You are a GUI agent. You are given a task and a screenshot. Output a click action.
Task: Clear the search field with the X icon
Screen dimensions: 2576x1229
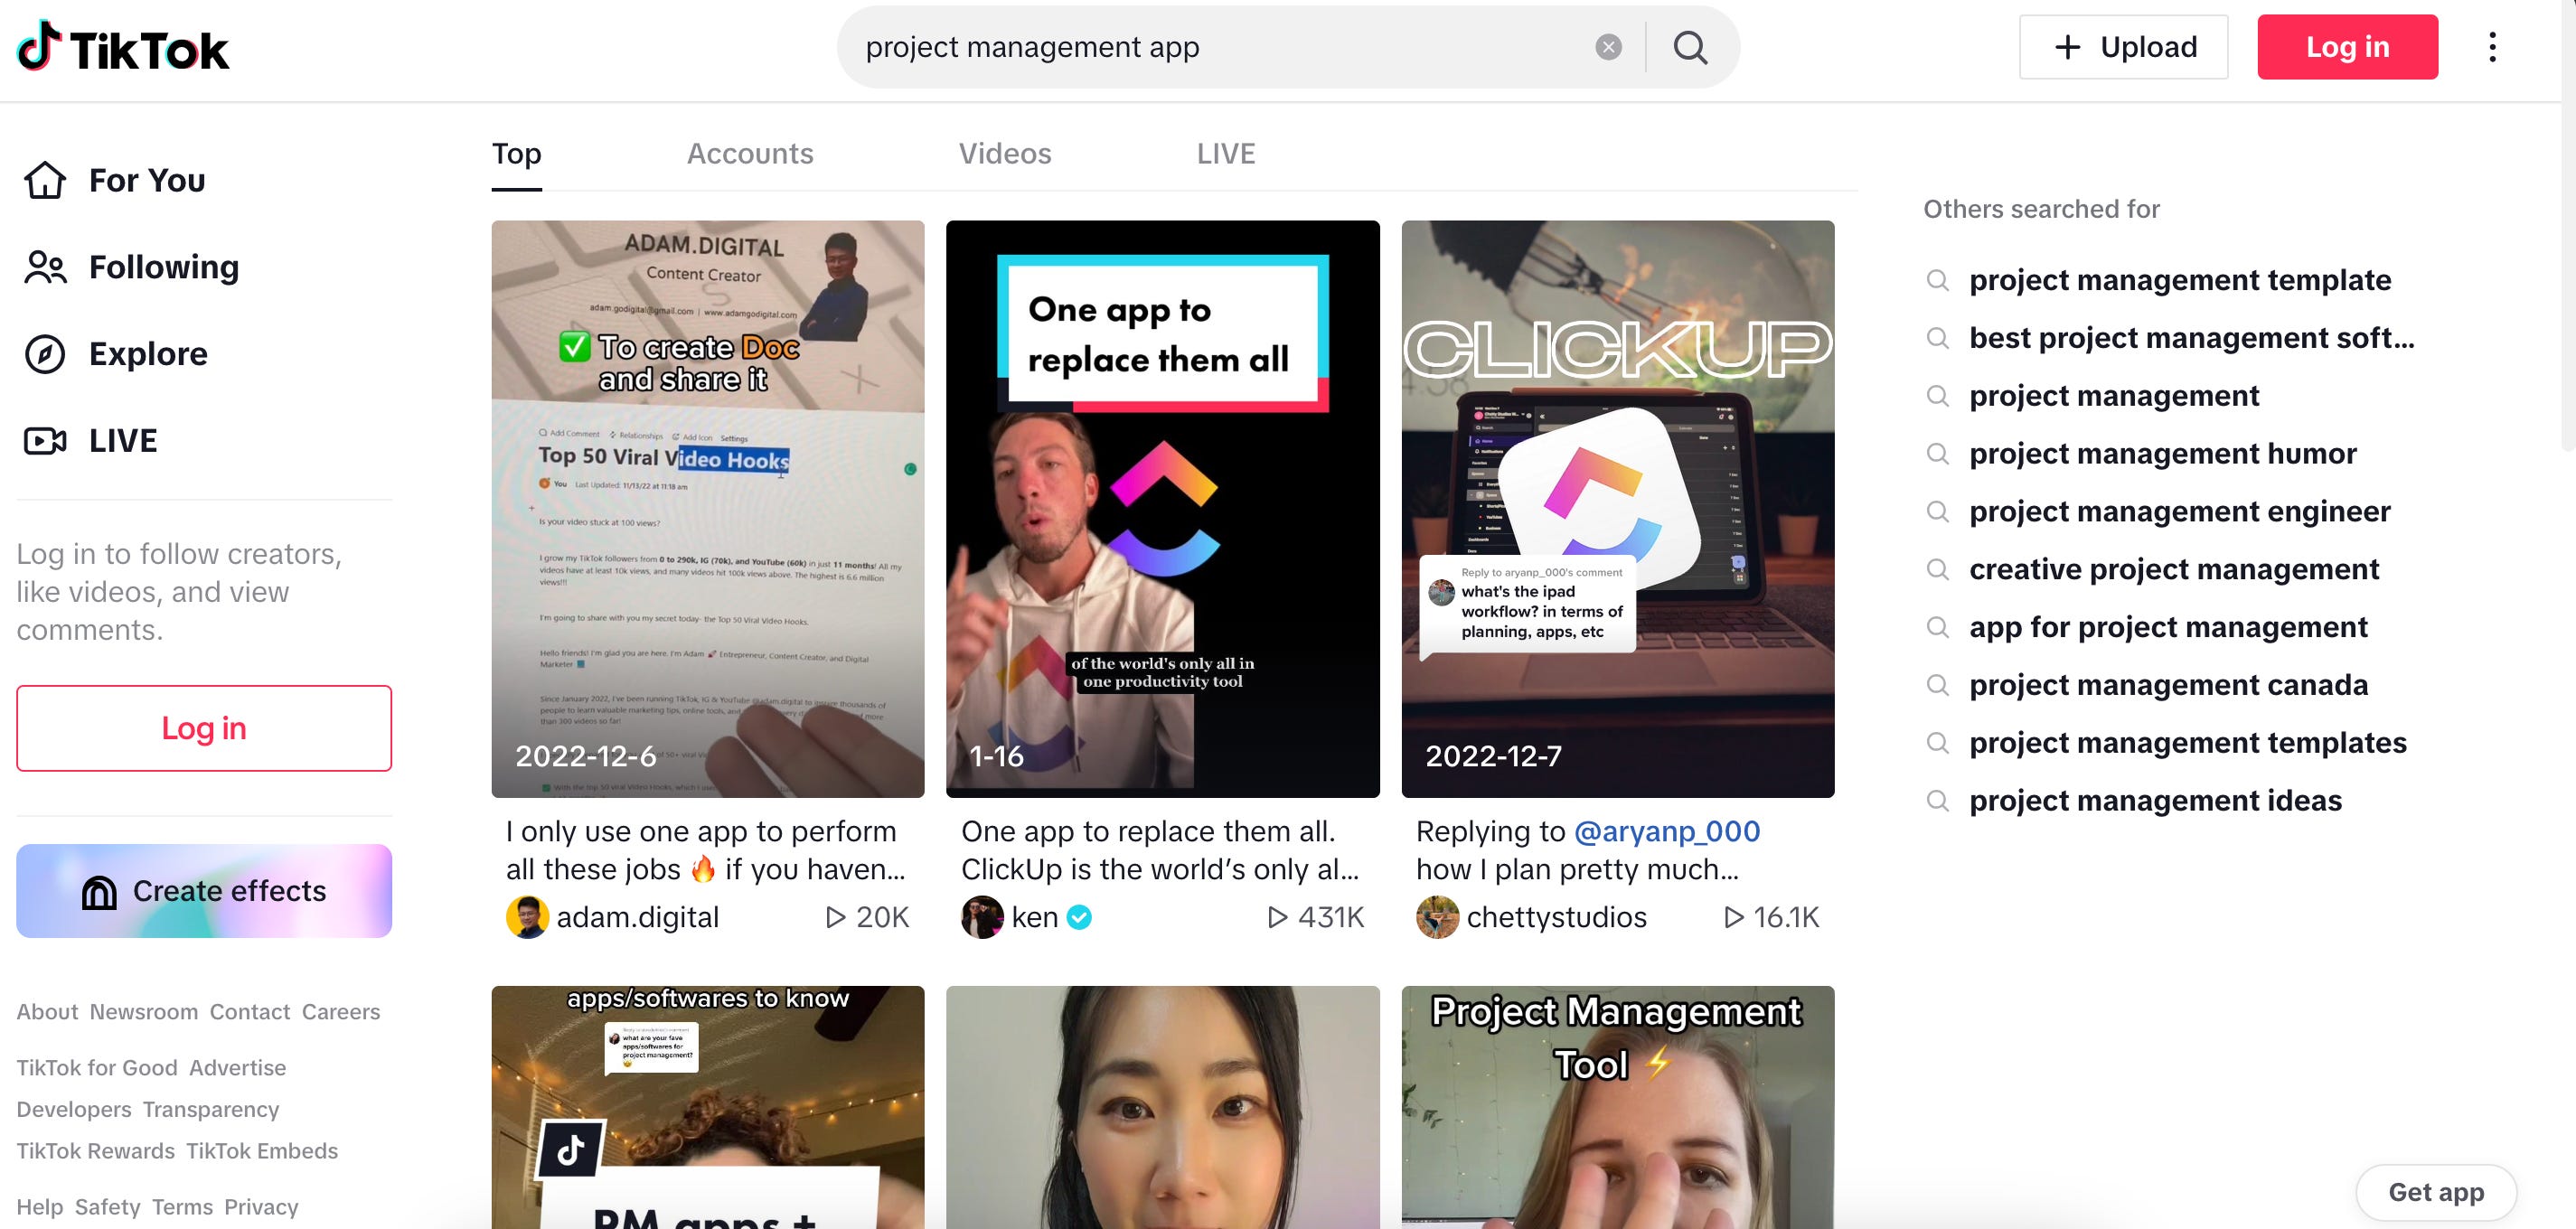[1608, 47]
